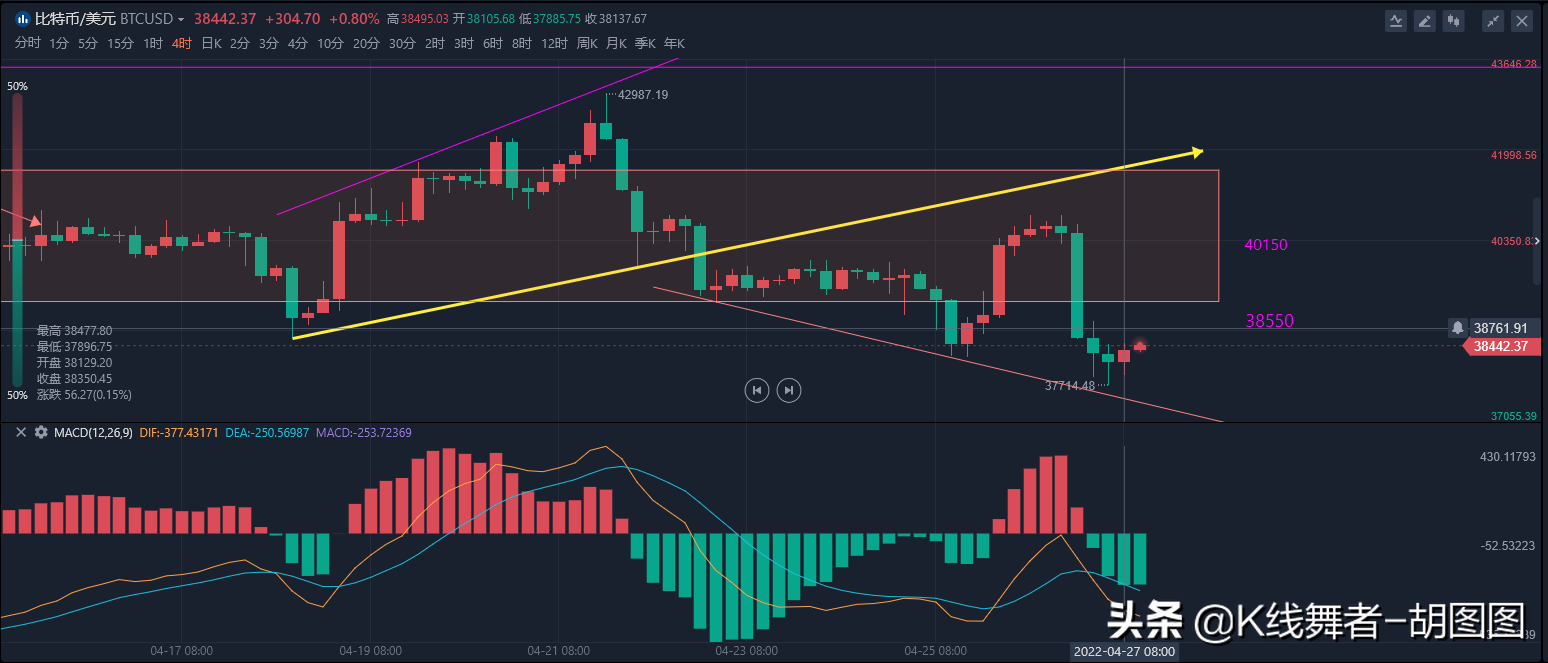Select the drawing pencil tool
The image size is (1548, 663).
1424,20
